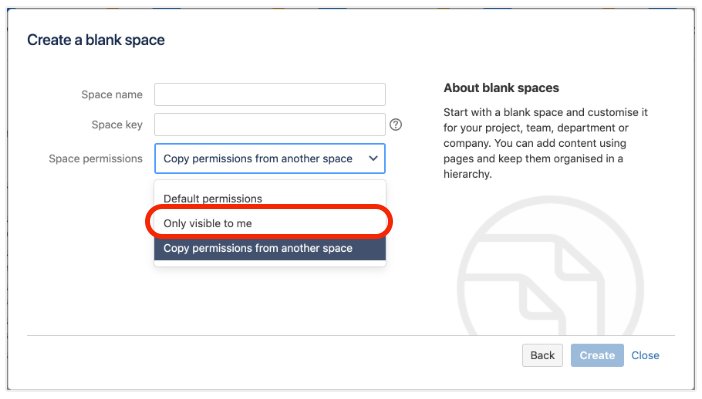The image size is (702, 399).
Task: Select the Default permissions option
Action: [x=270, y=198]
